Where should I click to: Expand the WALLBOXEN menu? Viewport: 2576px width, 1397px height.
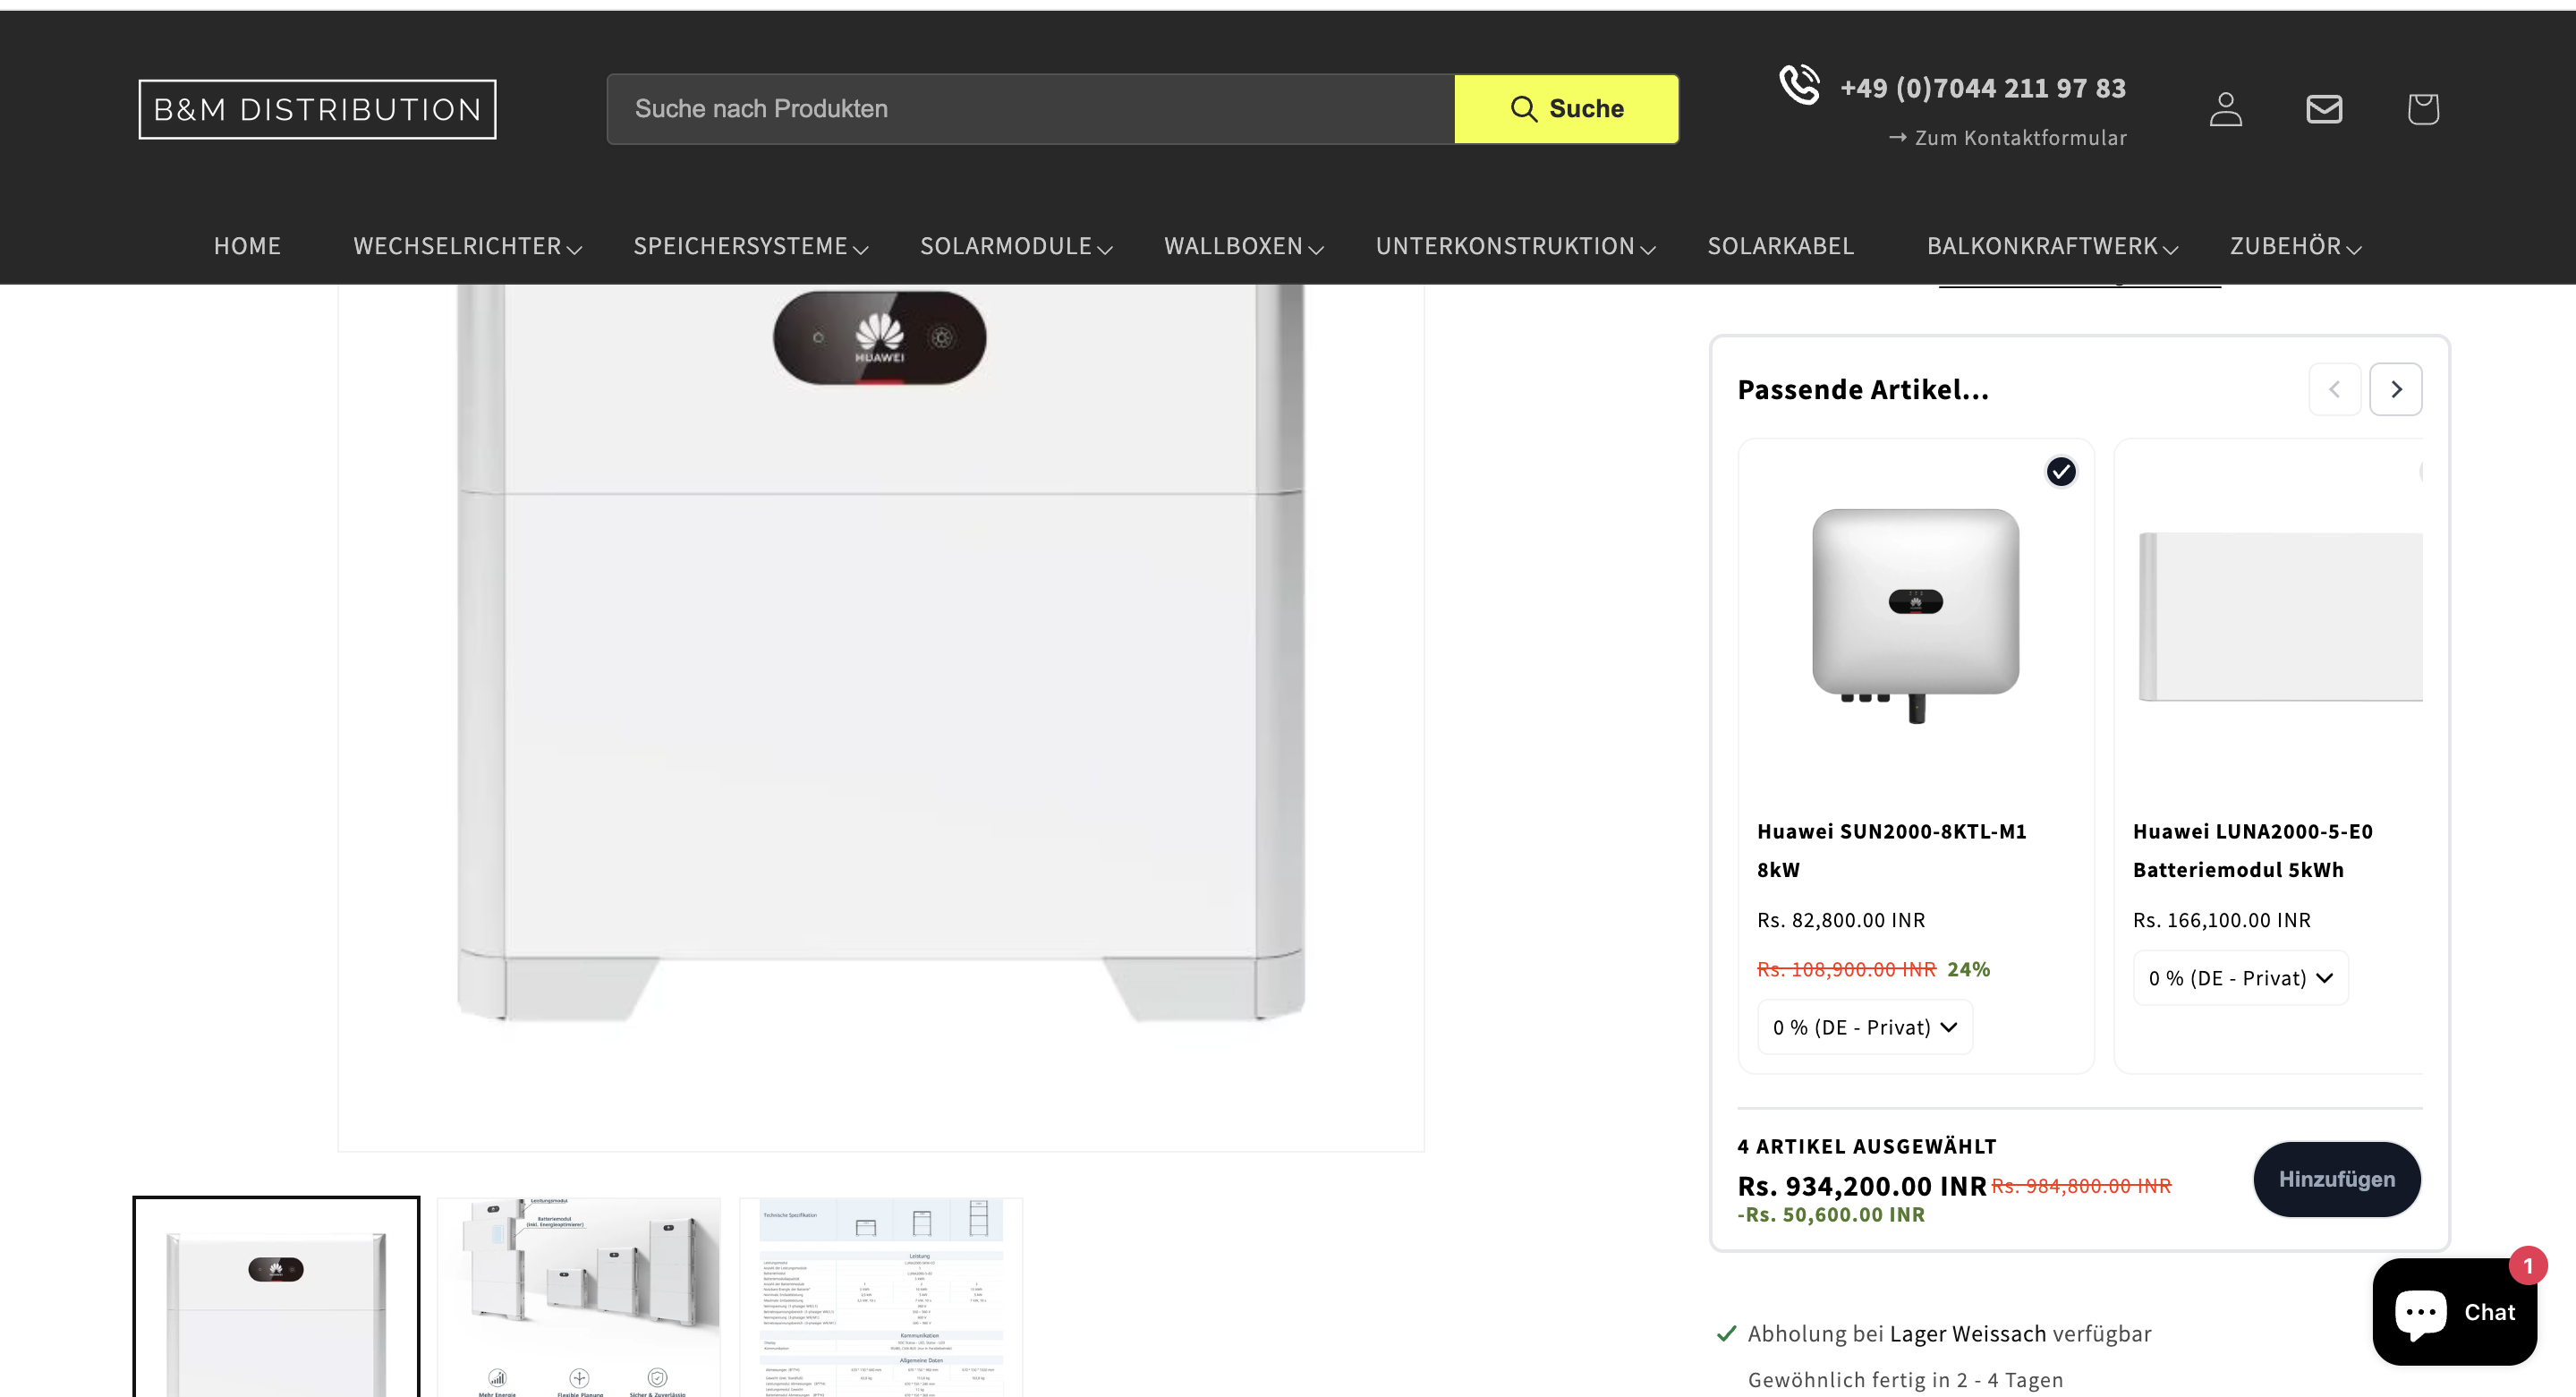(1243, 246)
